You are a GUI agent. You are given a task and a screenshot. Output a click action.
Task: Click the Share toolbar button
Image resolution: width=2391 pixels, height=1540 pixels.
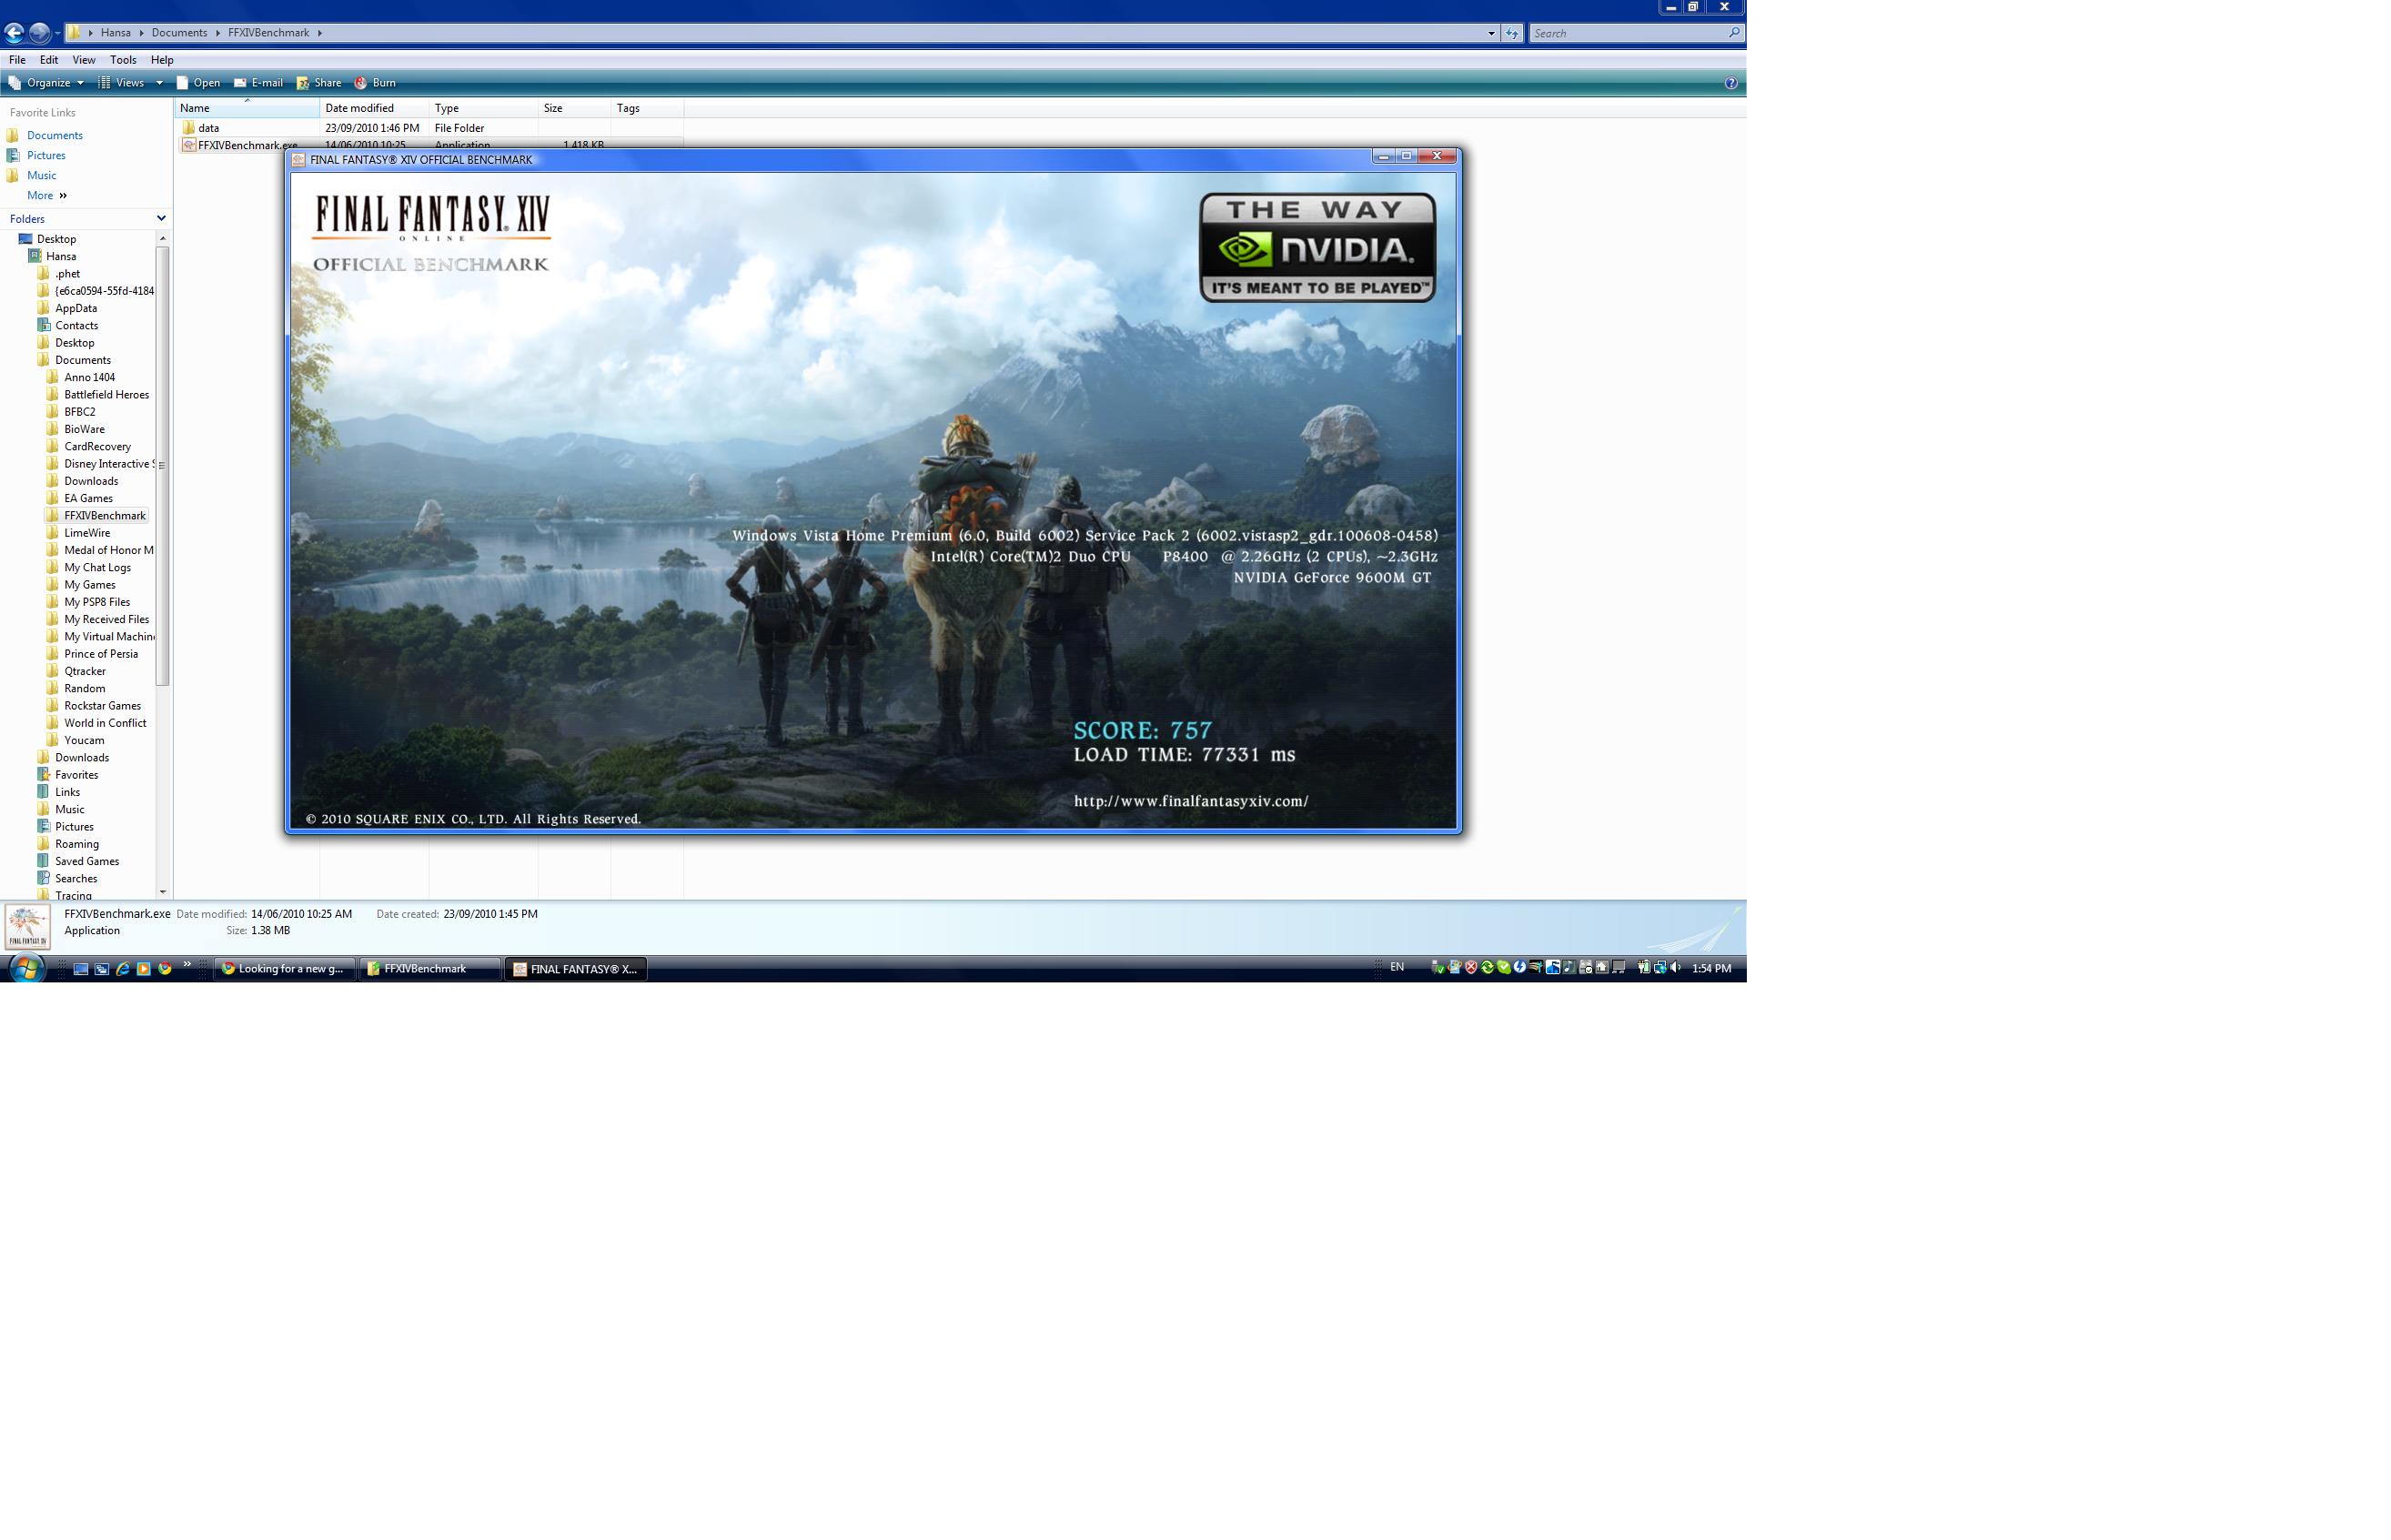point(319,83)
